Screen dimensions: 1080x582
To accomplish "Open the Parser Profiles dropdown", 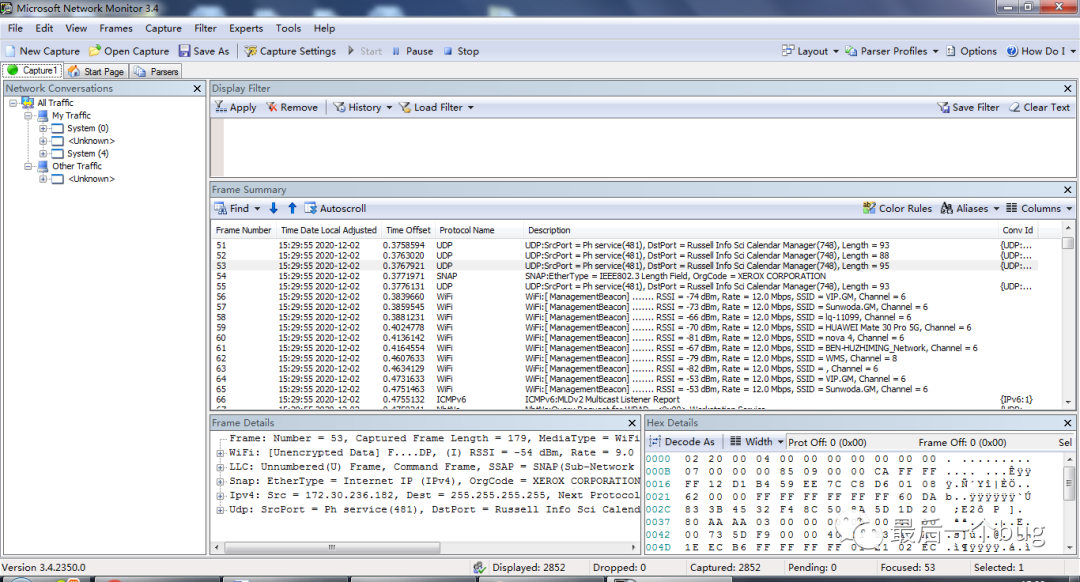I will (x=892, y=51).
